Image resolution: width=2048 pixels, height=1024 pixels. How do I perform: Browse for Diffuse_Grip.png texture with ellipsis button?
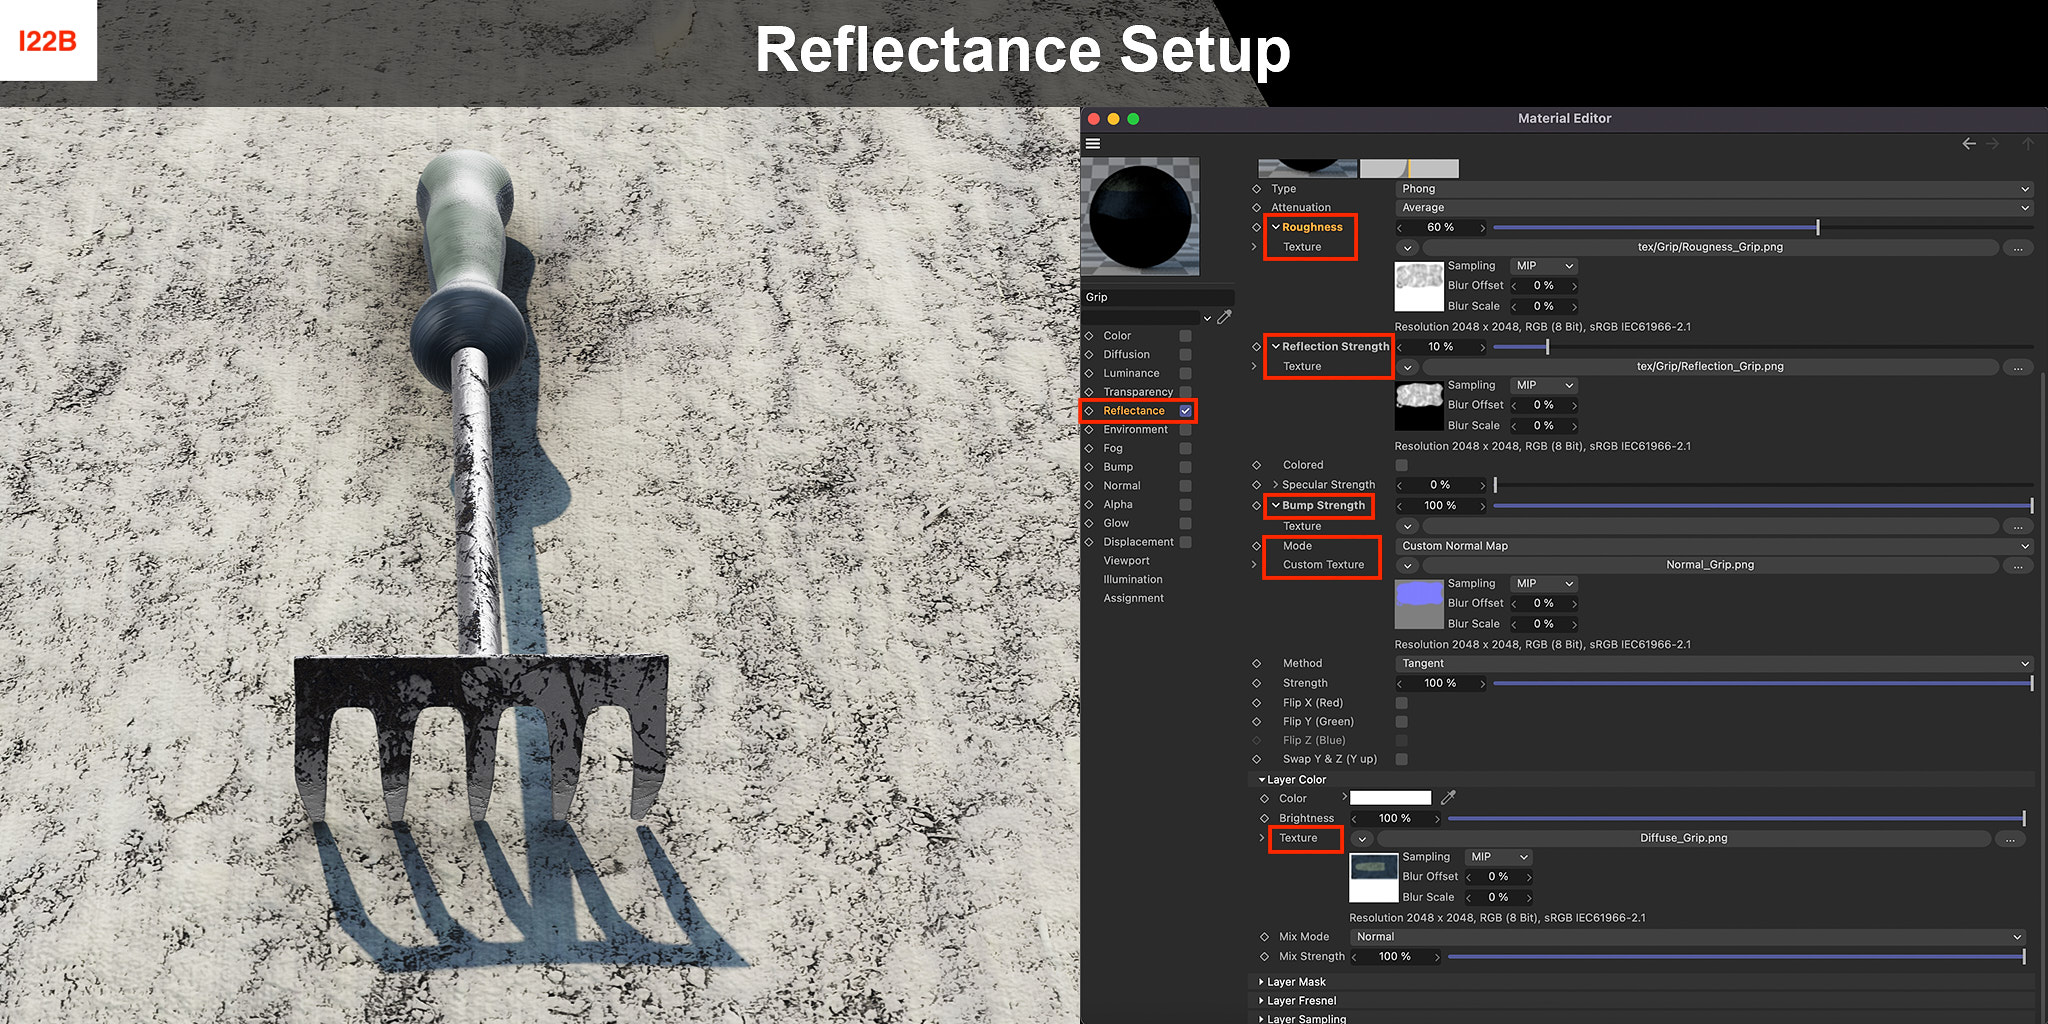[2010, 839]
